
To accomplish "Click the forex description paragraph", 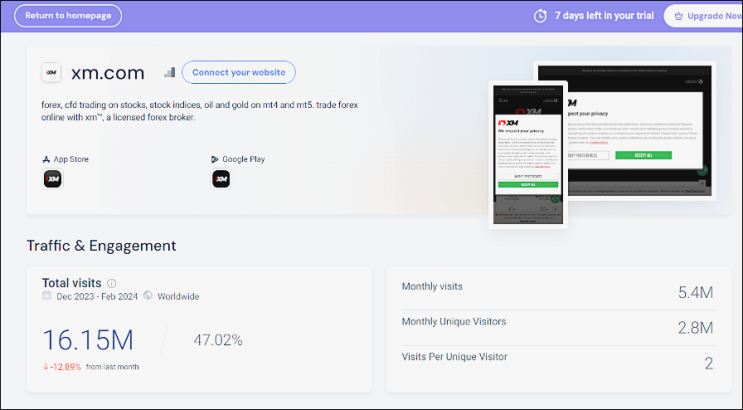I will click(199, 111).
